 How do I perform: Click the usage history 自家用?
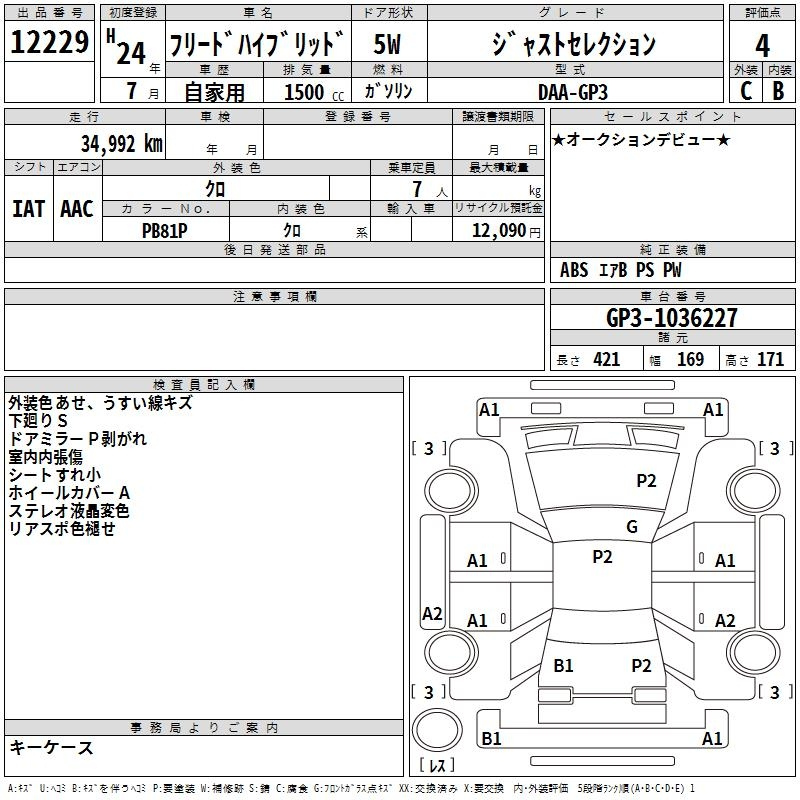click(x=214, y=92)
